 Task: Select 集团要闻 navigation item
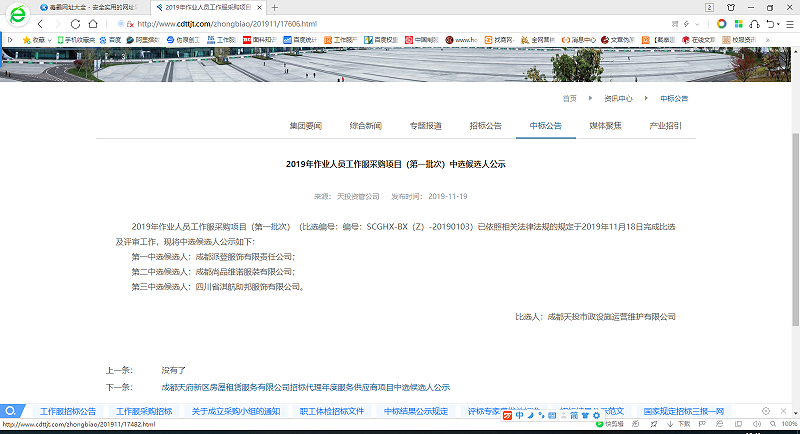coord(306,126)
